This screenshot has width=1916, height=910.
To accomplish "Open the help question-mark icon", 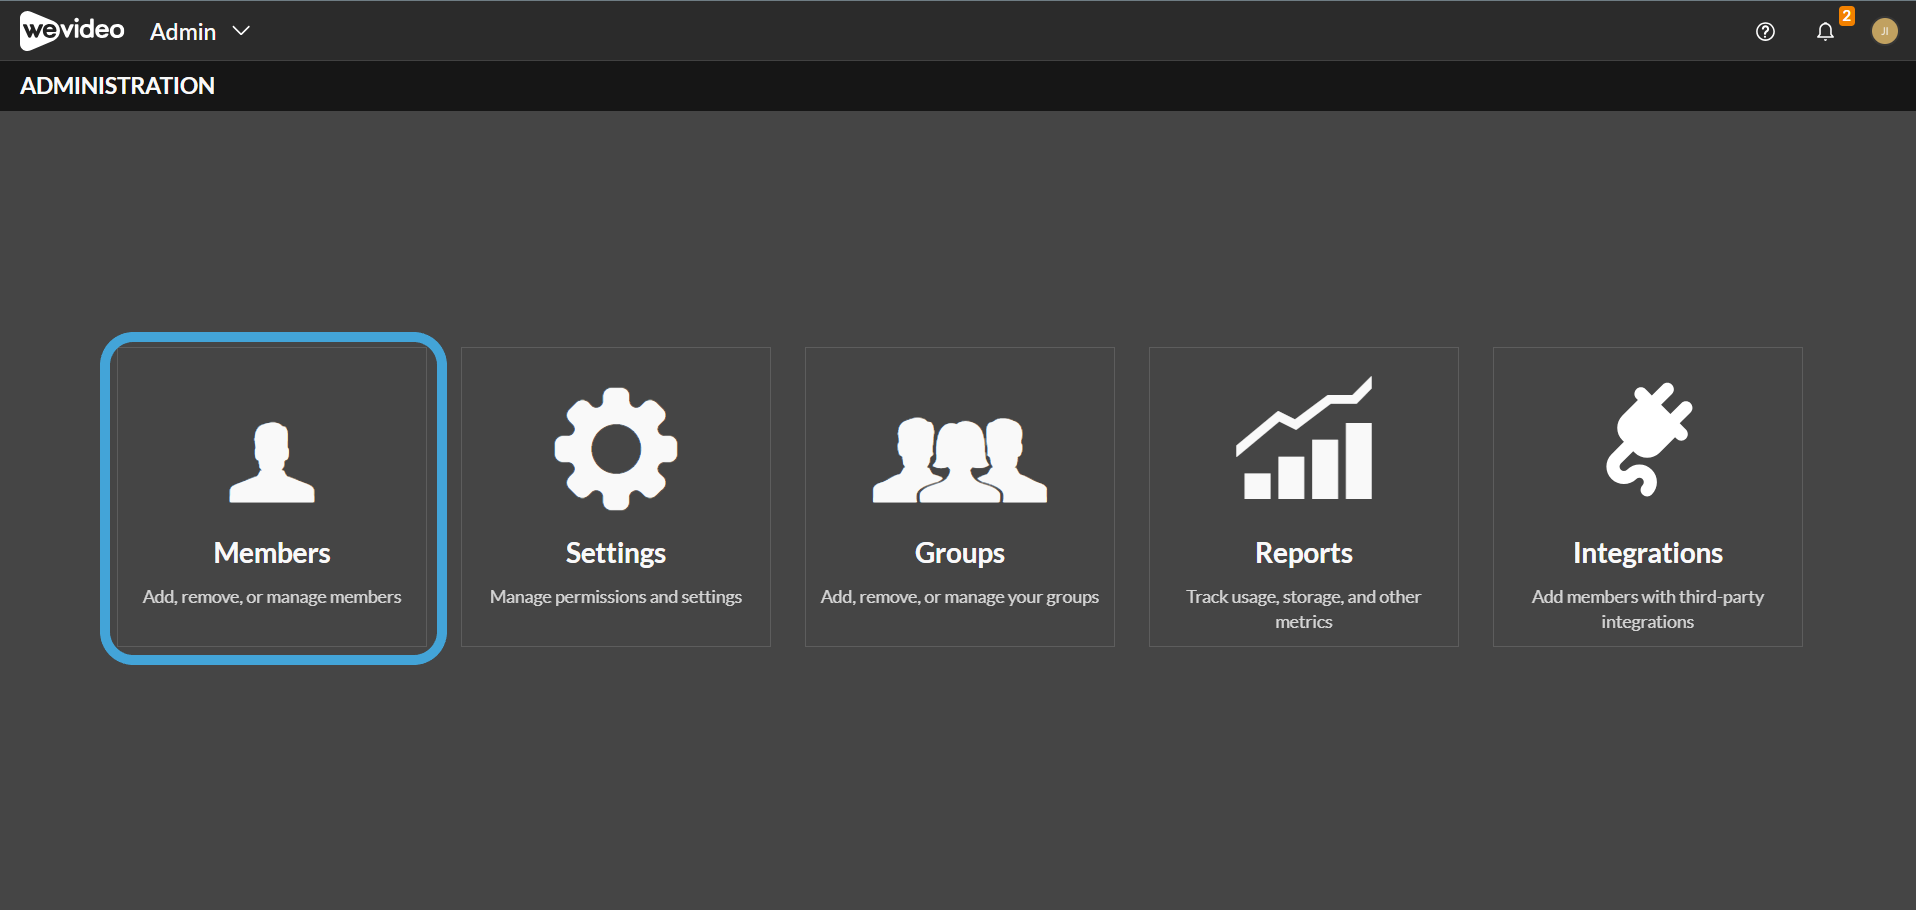I will coord(1765,32).
